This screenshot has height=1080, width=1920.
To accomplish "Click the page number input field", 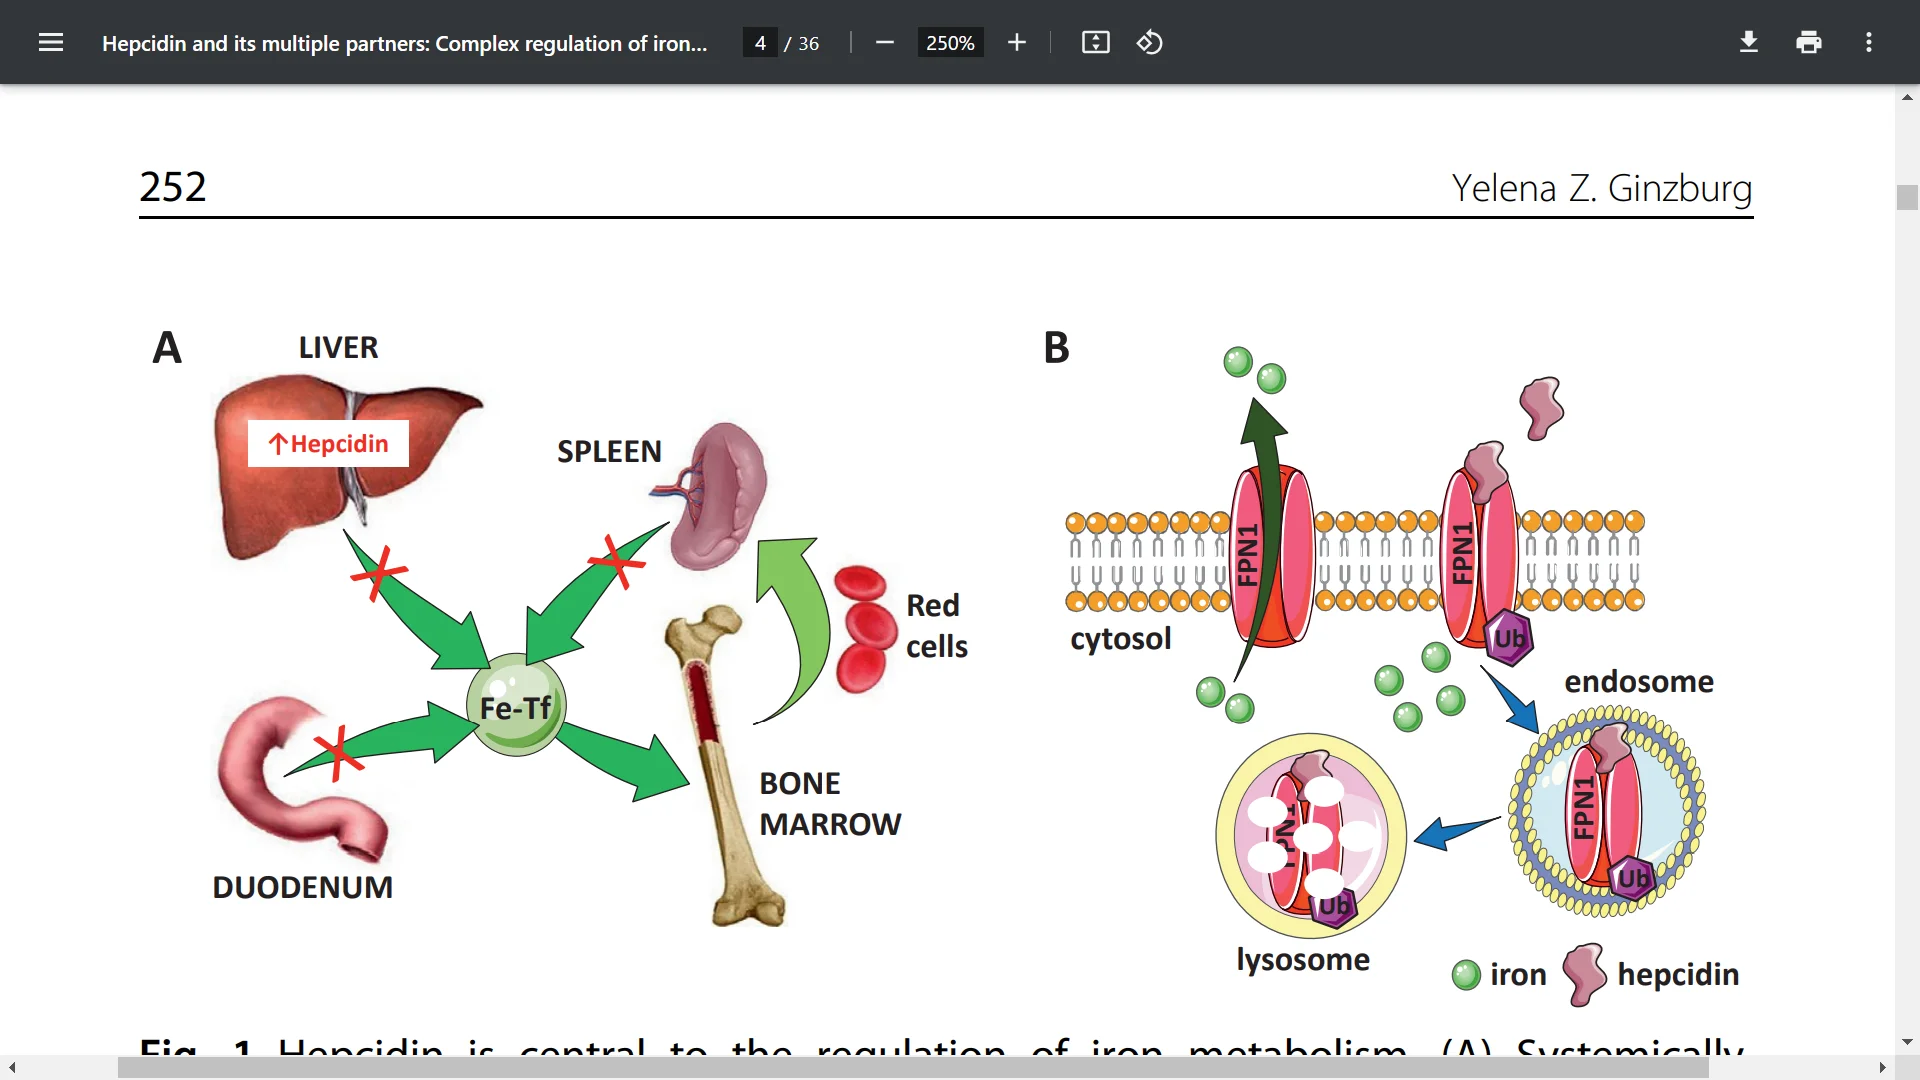I will pos(760,43).
